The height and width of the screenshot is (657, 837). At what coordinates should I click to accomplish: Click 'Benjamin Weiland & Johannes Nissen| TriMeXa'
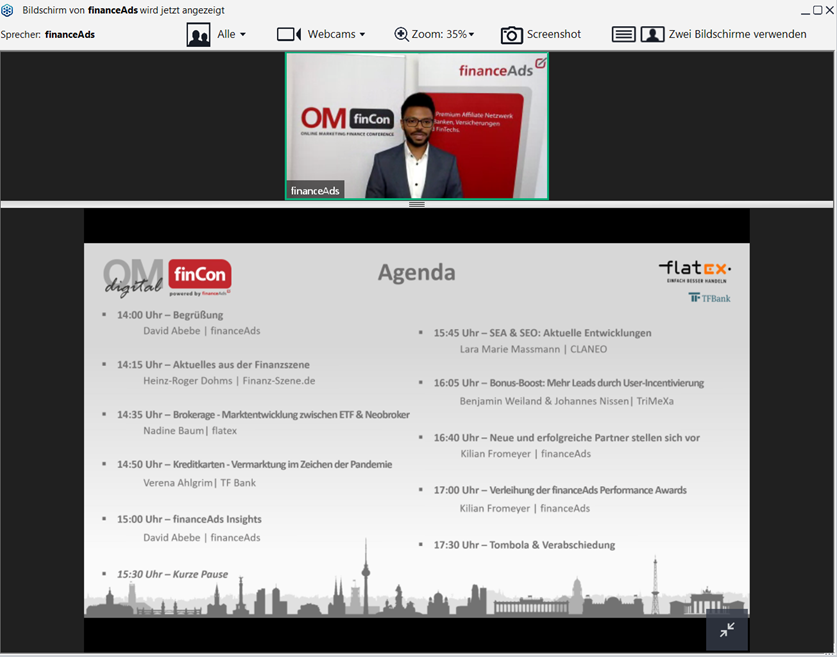tap(567, 401)
